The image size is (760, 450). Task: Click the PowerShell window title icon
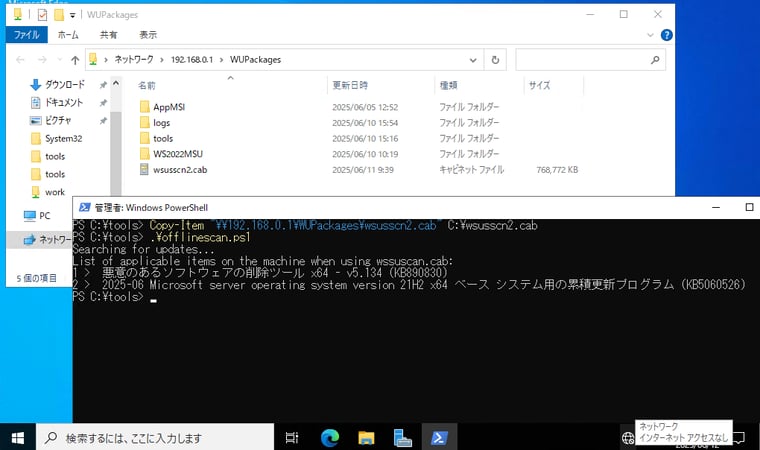[x=84, y=208]
